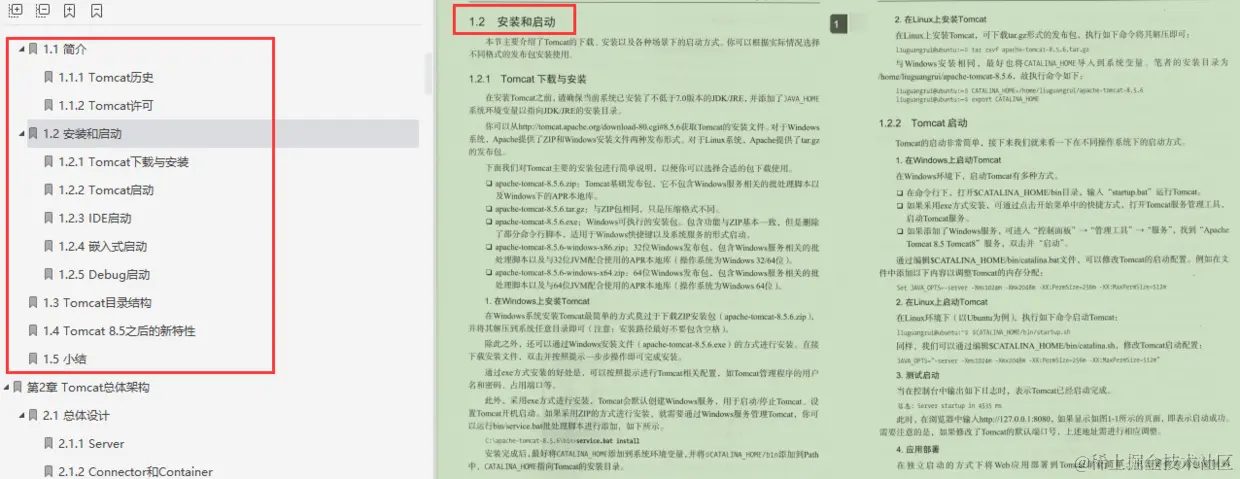1240x479 pixels.
Task: Open bookmark 1.1.1 Tomcat历史
Action: (106, 77)
